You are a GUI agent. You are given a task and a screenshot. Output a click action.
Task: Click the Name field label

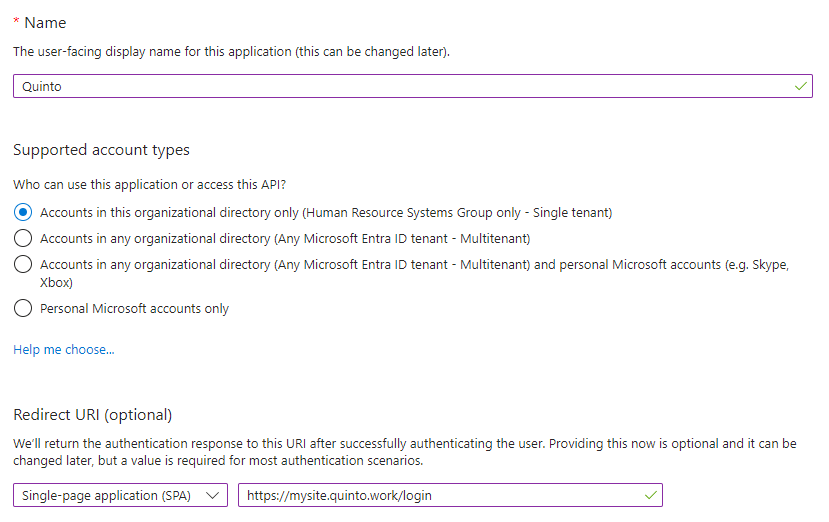click(45, 23)
